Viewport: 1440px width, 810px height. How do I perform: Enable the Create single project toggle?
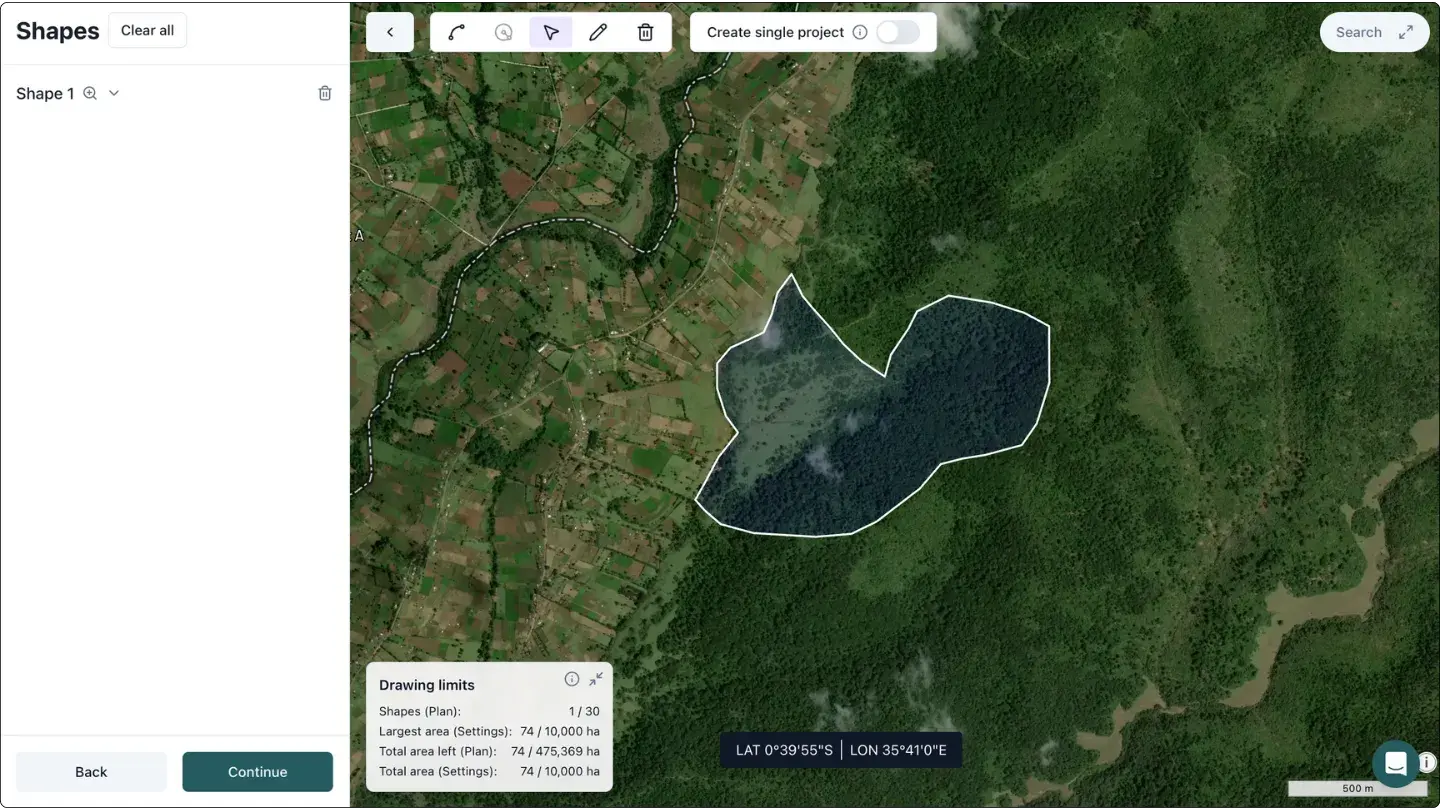[x=897, y=32]
